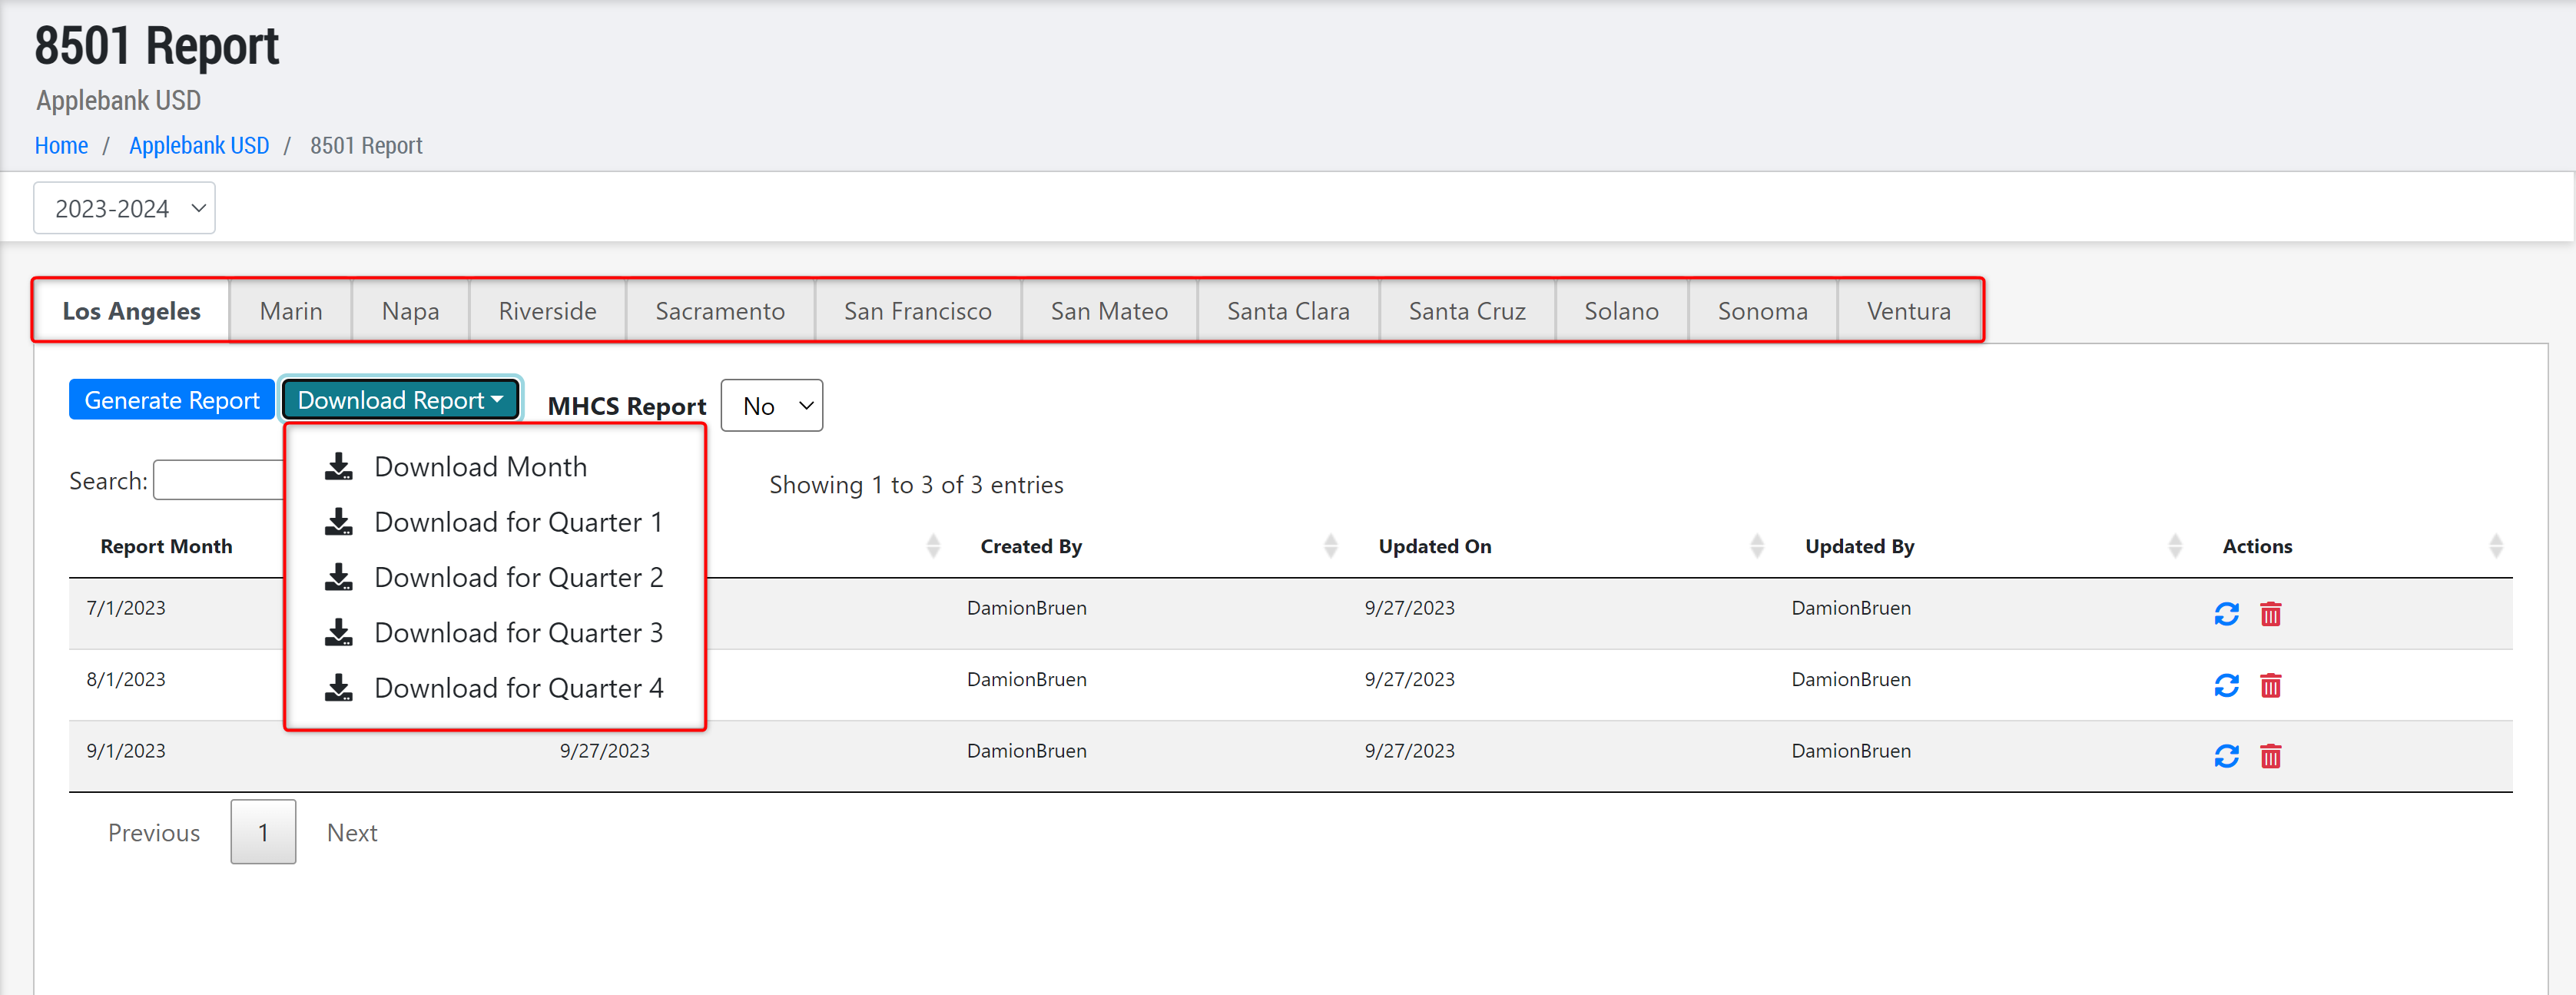Delete the 9/1/2023 report row
This screenshot has width=2576, height=995.
pos(2270,756)
